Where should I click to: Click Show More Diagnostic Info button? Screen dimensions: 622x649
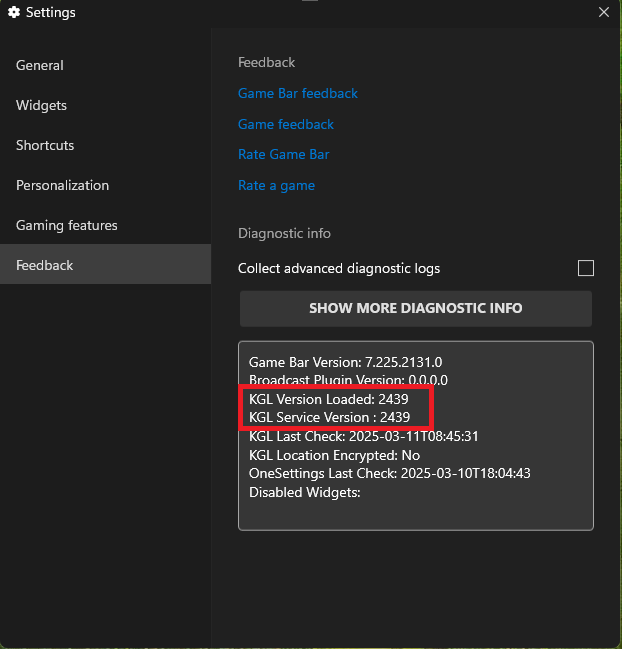point(415,308)
